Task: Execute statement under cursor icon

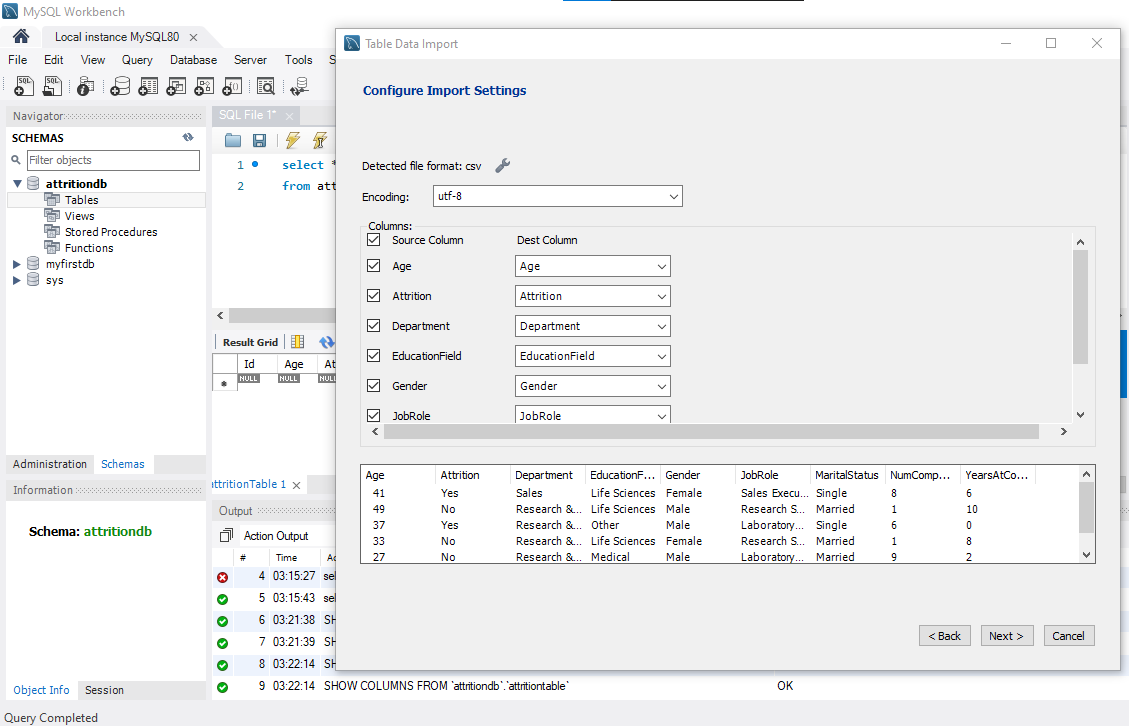Action: [320, 140]
